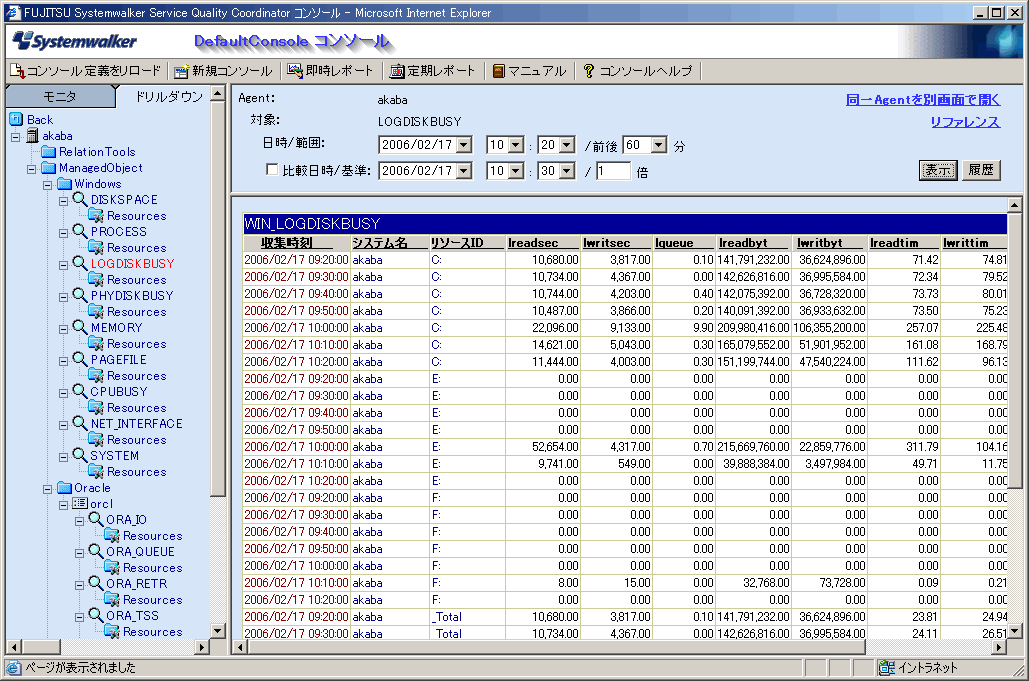
Task: Open the リファレンス link
Action: 965,122
